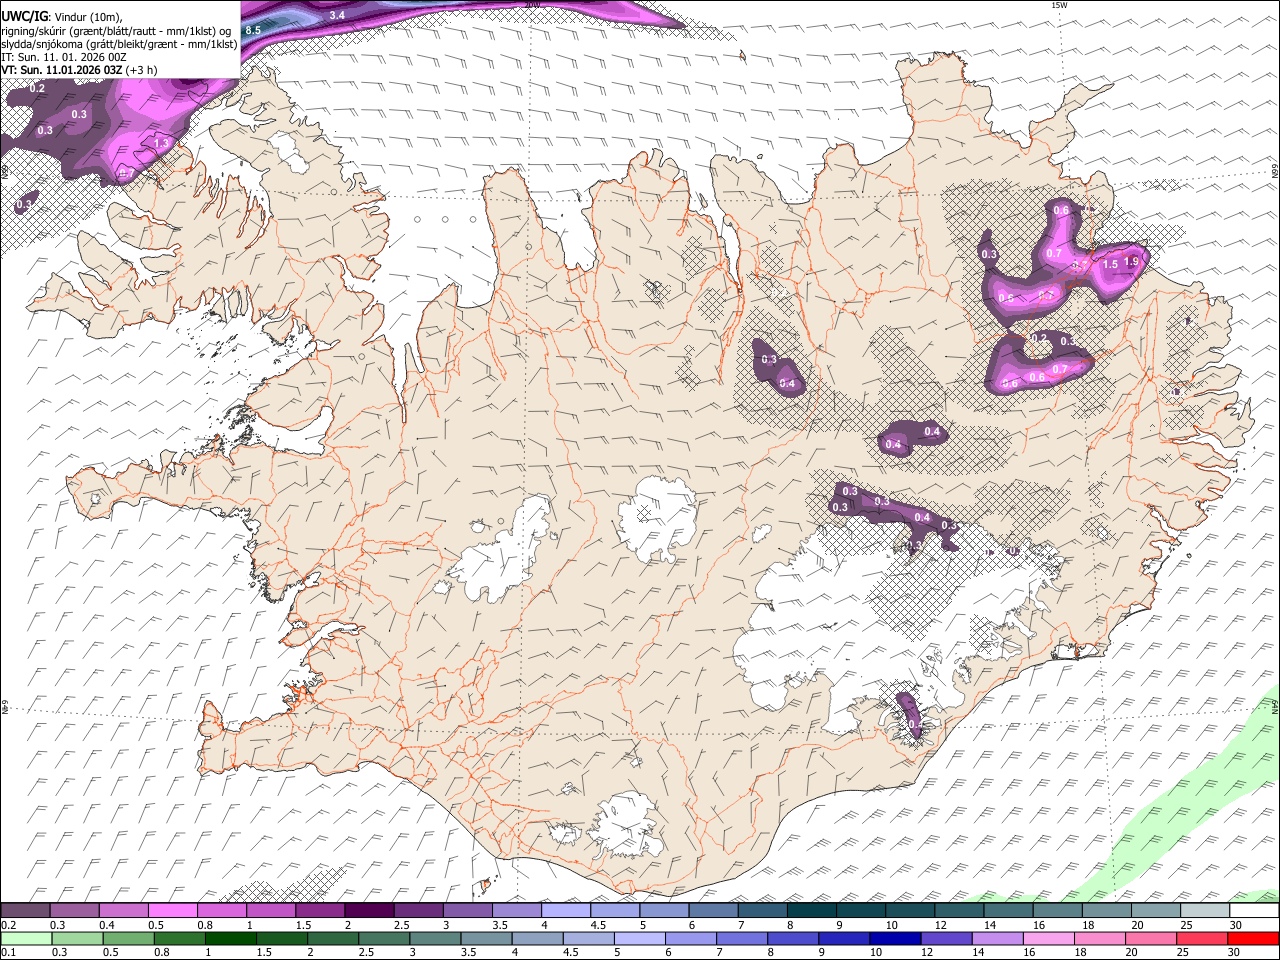
Task: Click the palest green 0.1 swatch in lower legend row
Action: [25, 938]
